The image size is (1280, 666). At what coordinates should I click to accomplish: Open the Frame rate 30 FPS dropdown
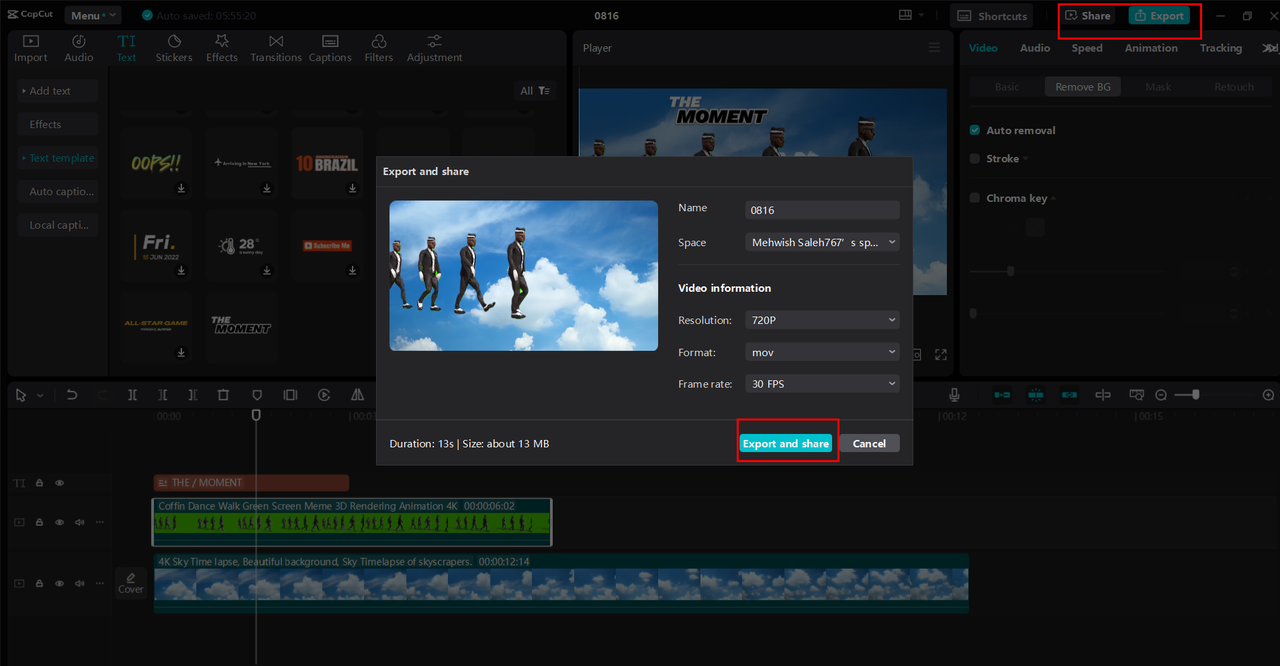[823, 384]
